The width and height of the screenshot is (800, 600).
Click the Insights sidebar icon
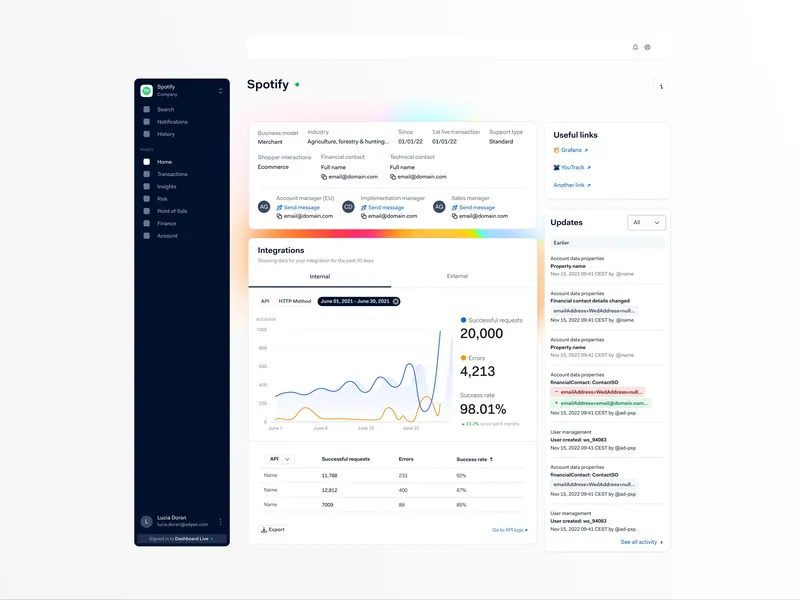tap(146, 186)
